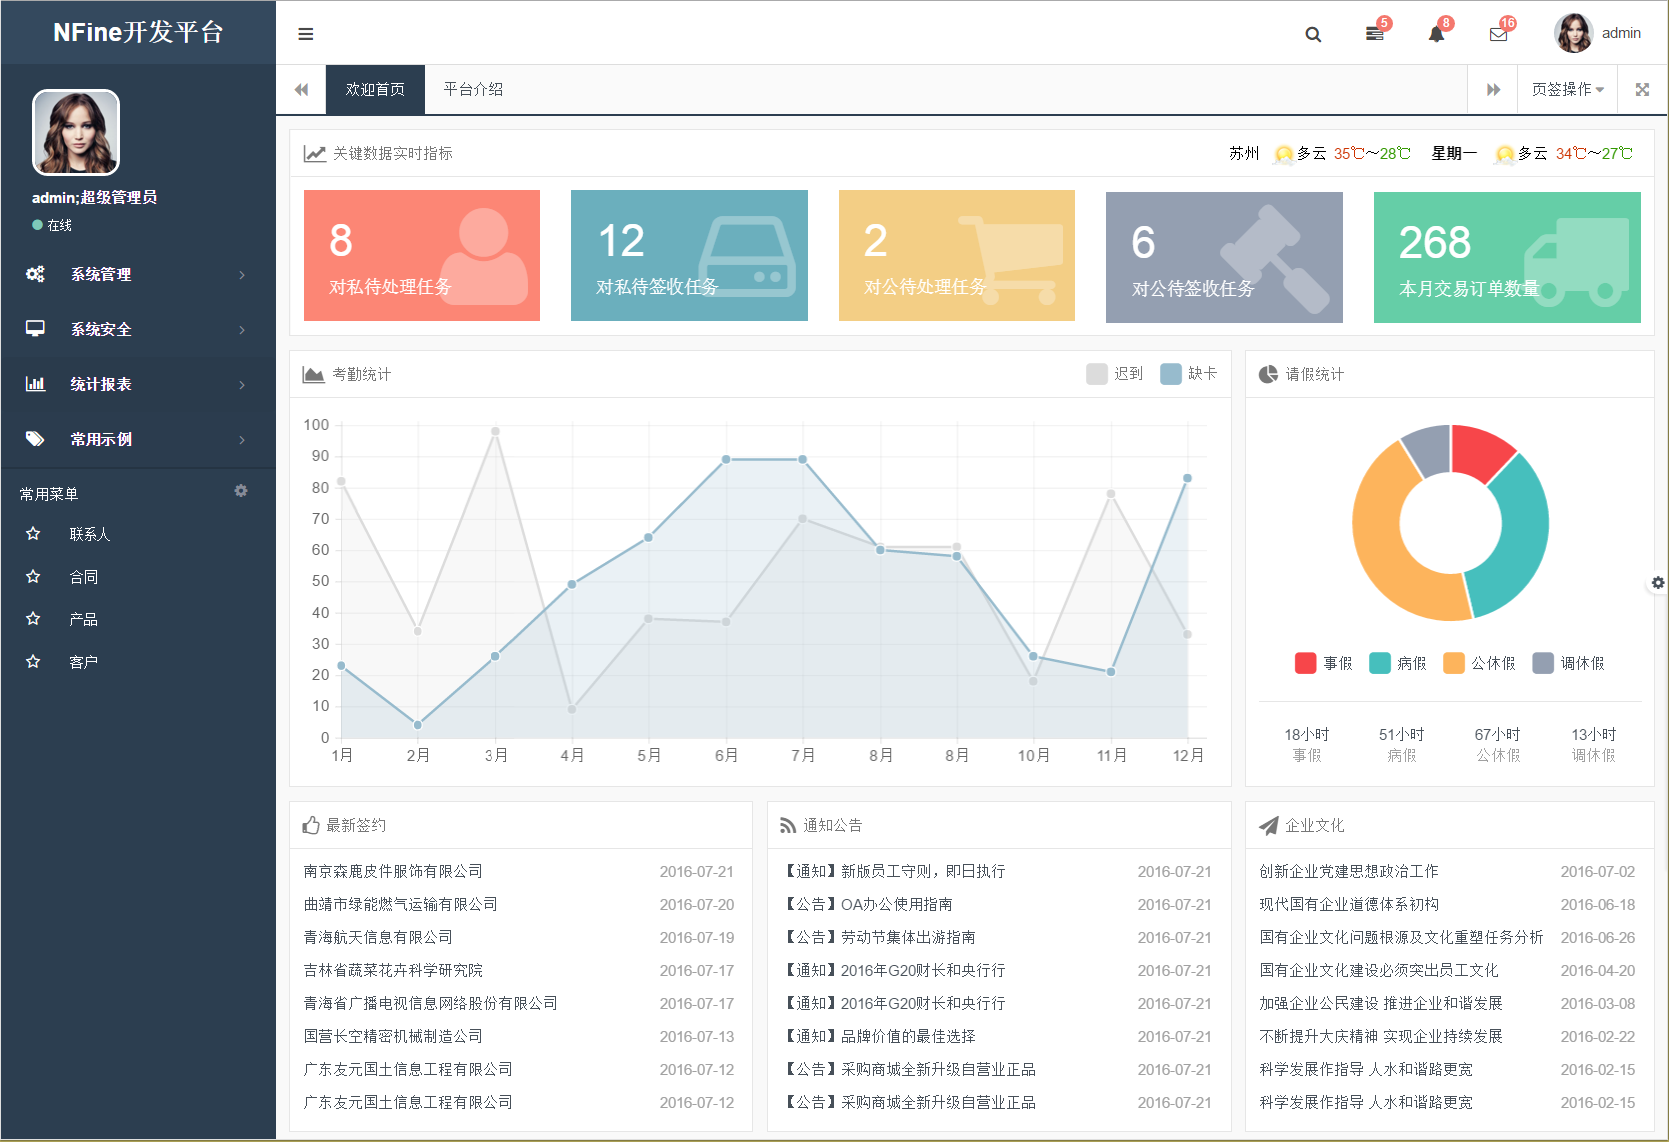Open the 页签操作 dropdown
1669x1142 pixels.
(1564, 89)
